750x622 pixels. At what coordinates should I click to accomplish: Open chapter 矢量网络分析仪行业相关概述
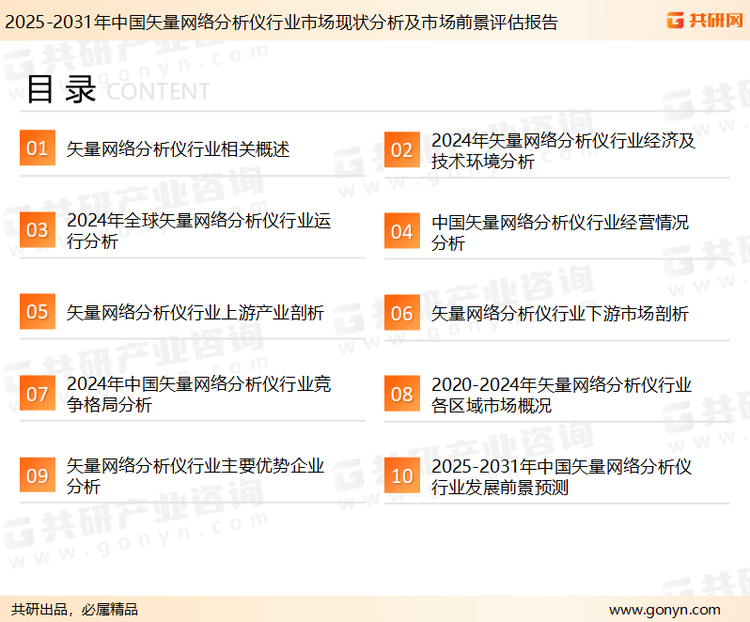(178, 149)
